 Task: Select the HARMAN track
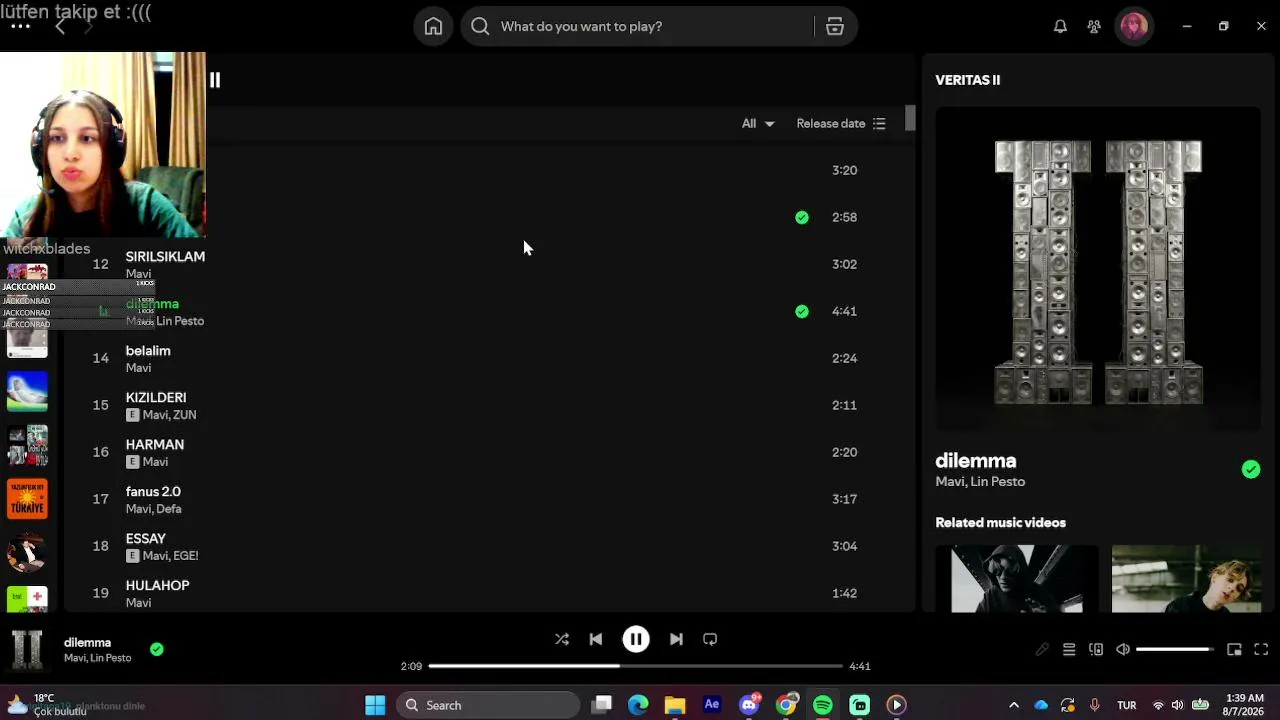pyautogui.click(x=155, y=445)
